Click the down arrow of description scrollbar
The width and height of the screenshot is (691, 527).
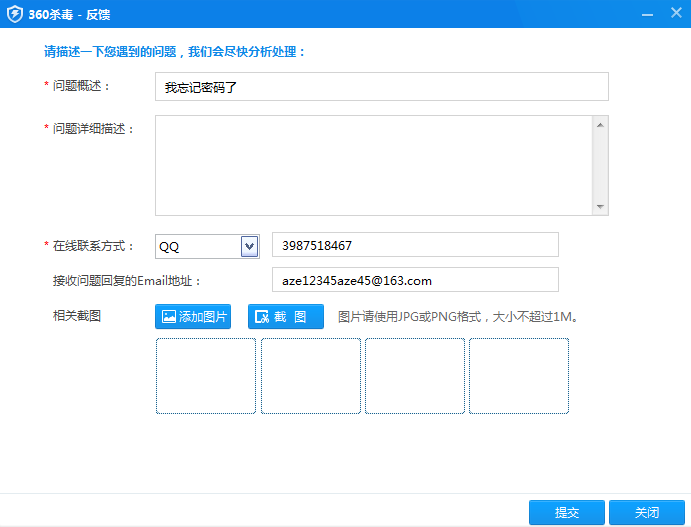[600, 207]
